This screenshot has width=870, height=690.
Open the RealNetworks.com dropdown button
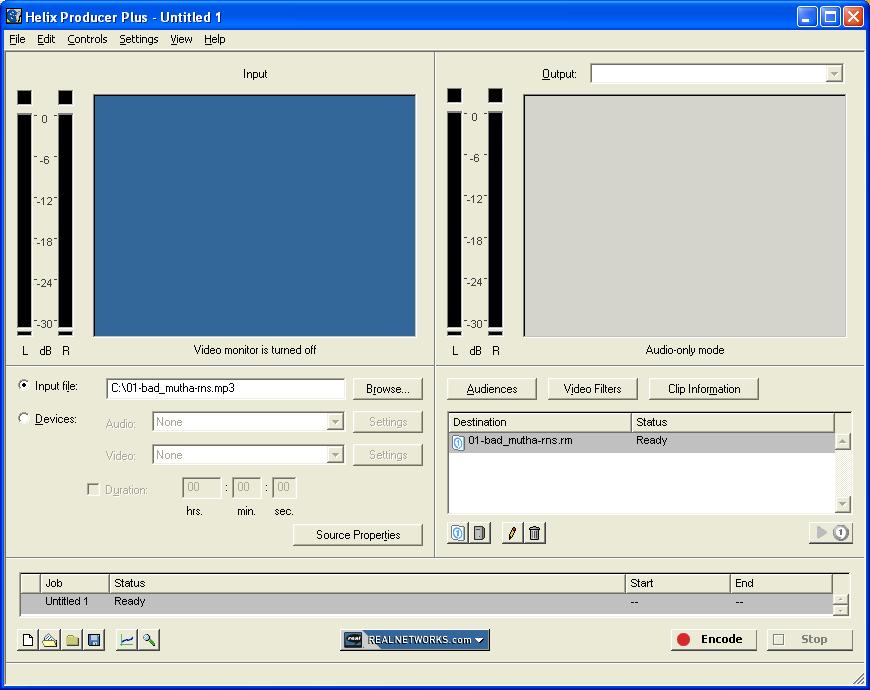click(x=415, y=640)
